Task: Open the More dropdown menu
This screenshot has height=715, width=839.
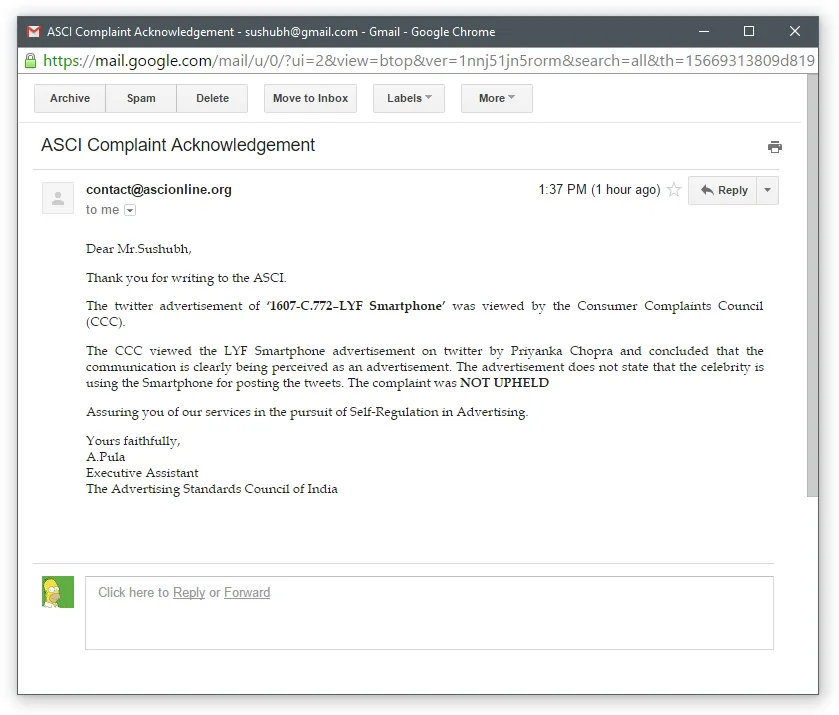Action: [497, 98]
